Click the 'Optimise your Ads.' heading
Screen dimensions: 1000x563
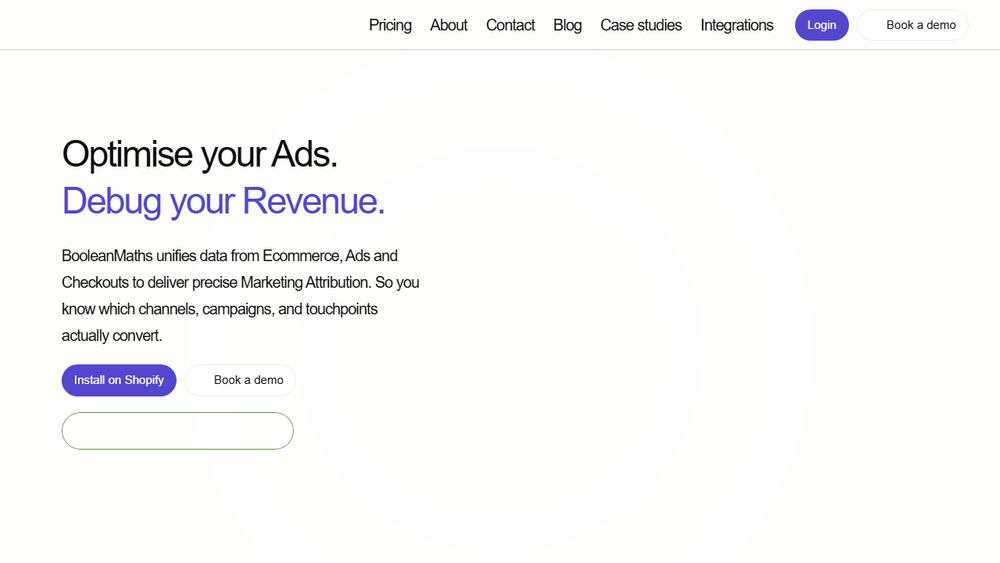click(200, 154)
